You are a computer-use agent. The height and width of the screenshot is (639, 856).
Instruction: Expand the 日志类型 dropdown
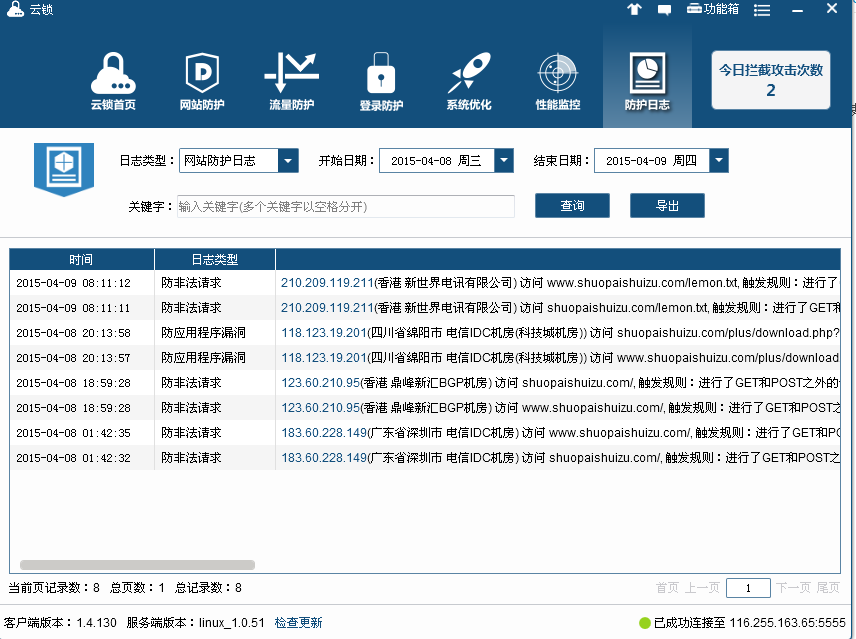coord(288,161)
